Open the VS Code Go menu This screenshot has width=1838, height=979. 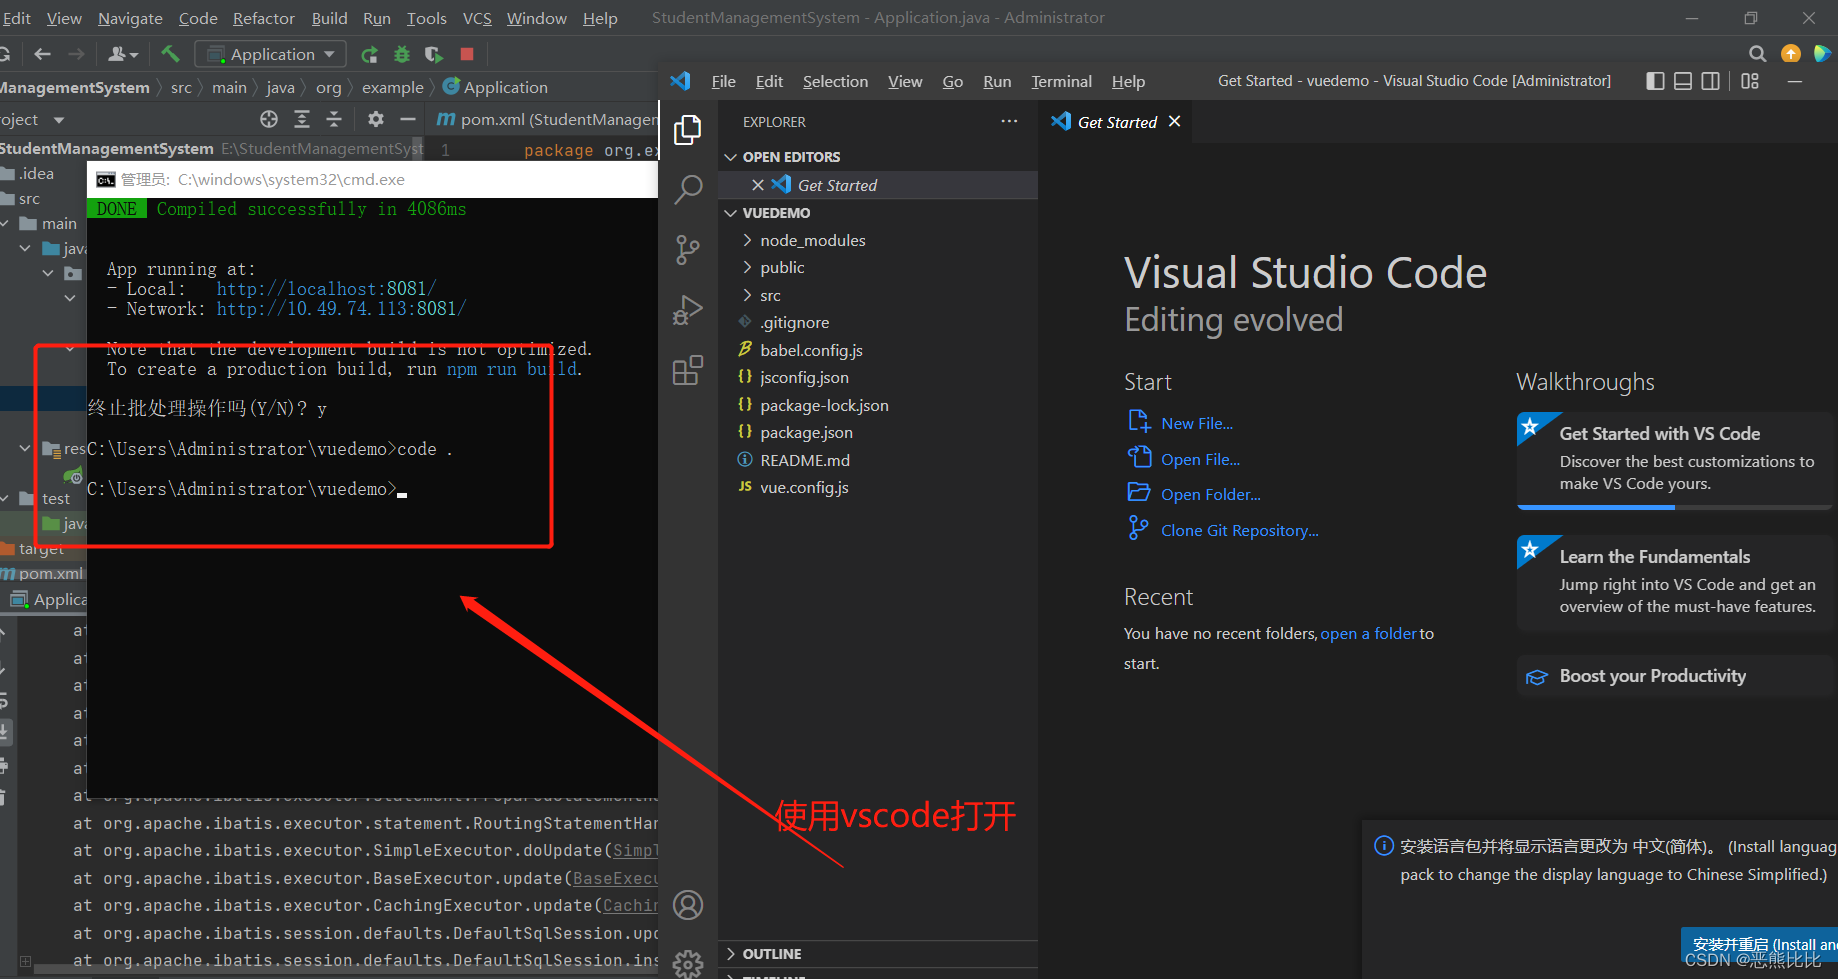click(953, 81)
